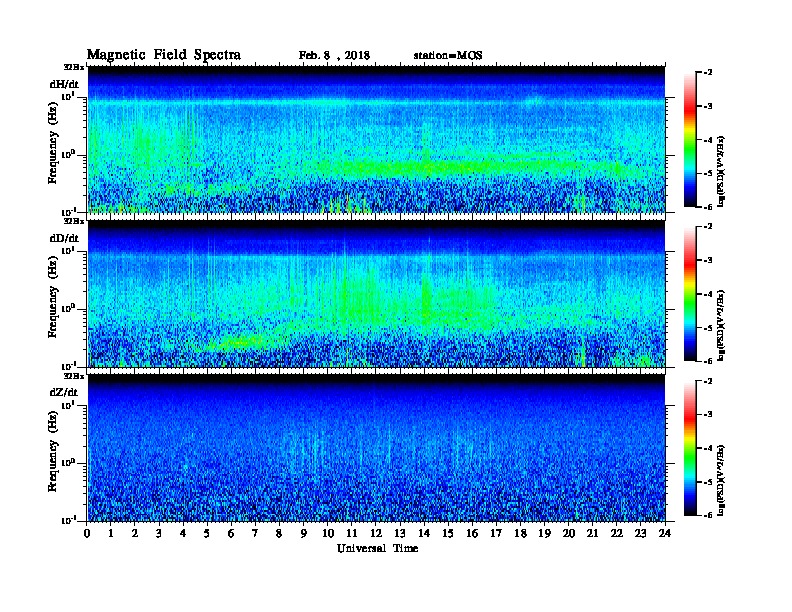Click the '-2' value on dZ/dt color bar
The width and height of the screenshot is (792, 612).
tap(708, 381)
